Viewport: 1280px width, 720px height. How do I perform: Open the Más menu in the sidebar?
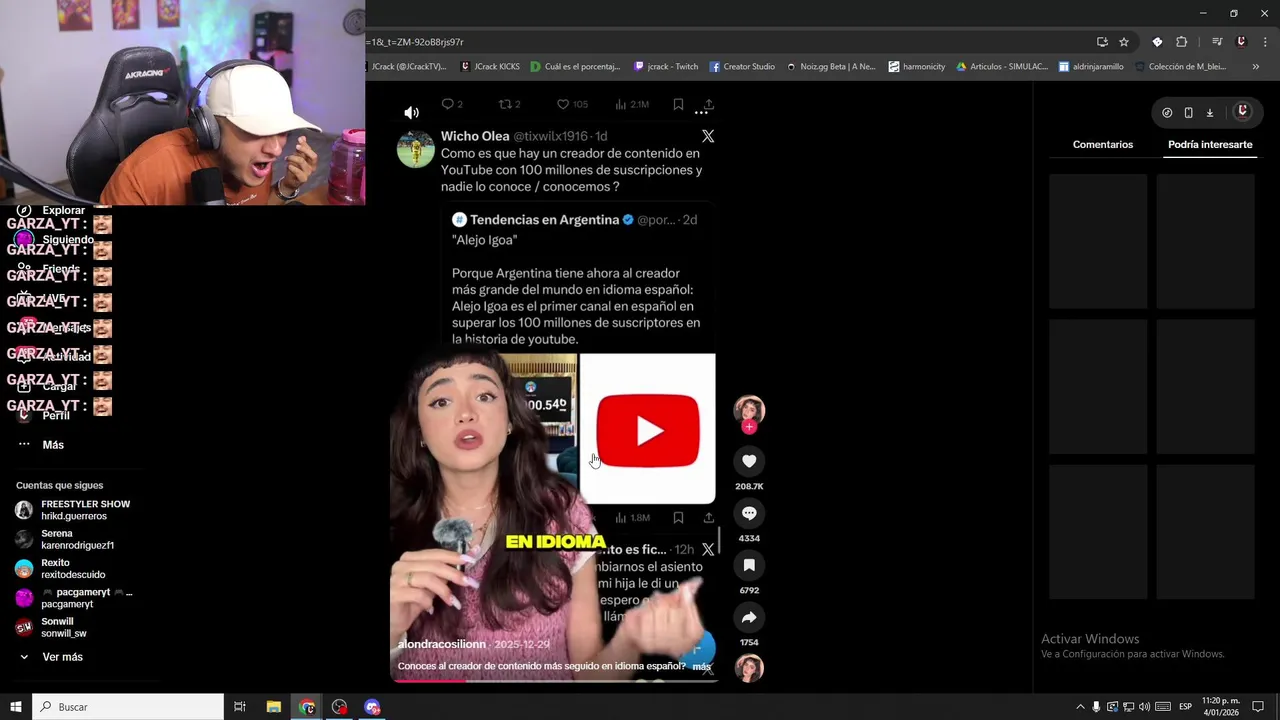point(40,445)
